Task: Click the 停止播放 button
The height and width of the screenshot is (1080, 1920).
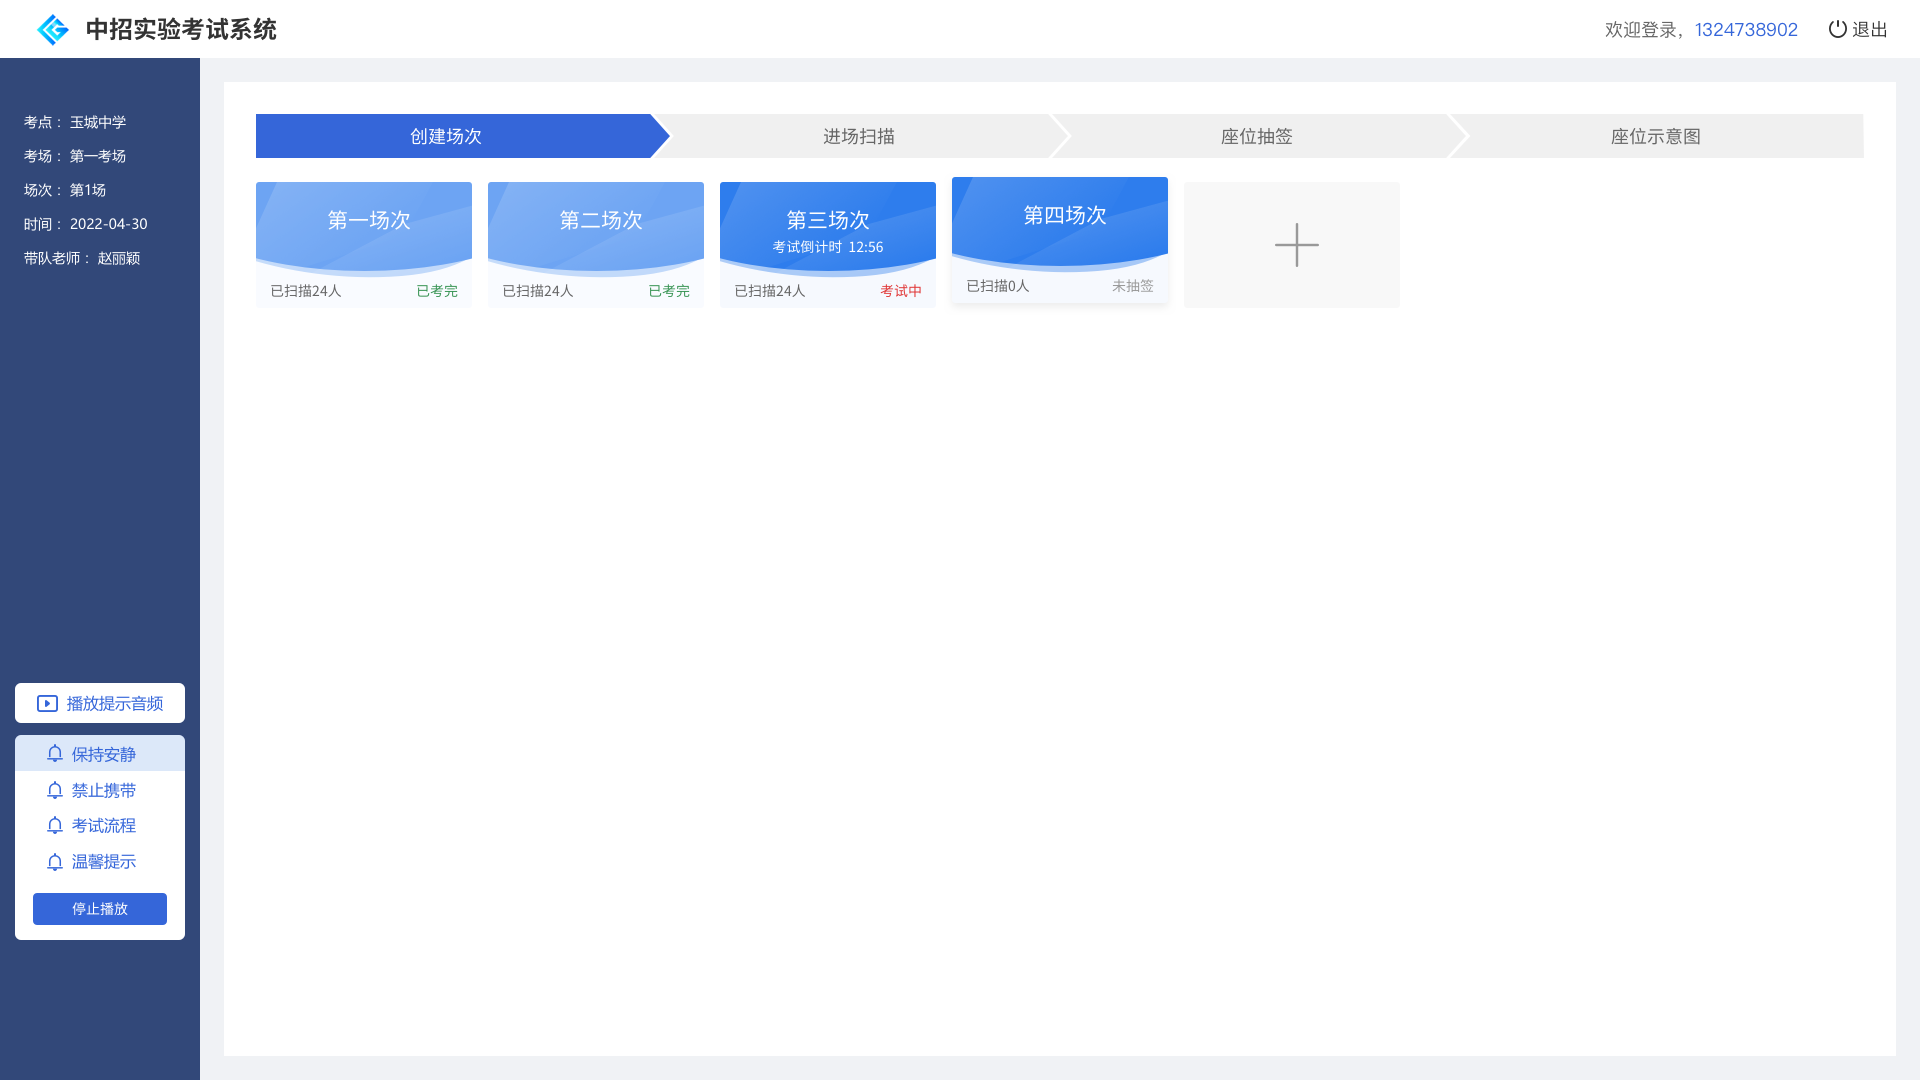Action: tap(99, 909)
